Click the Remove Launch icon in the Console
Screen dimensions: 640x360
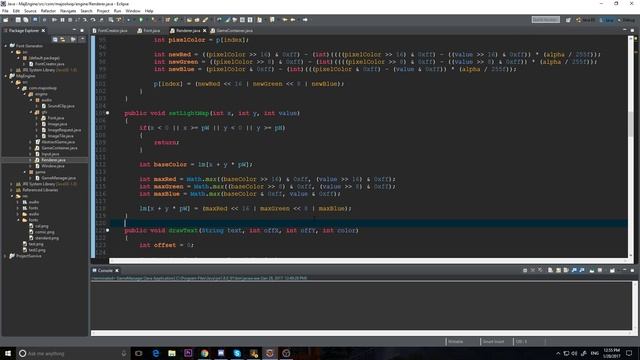533,270
